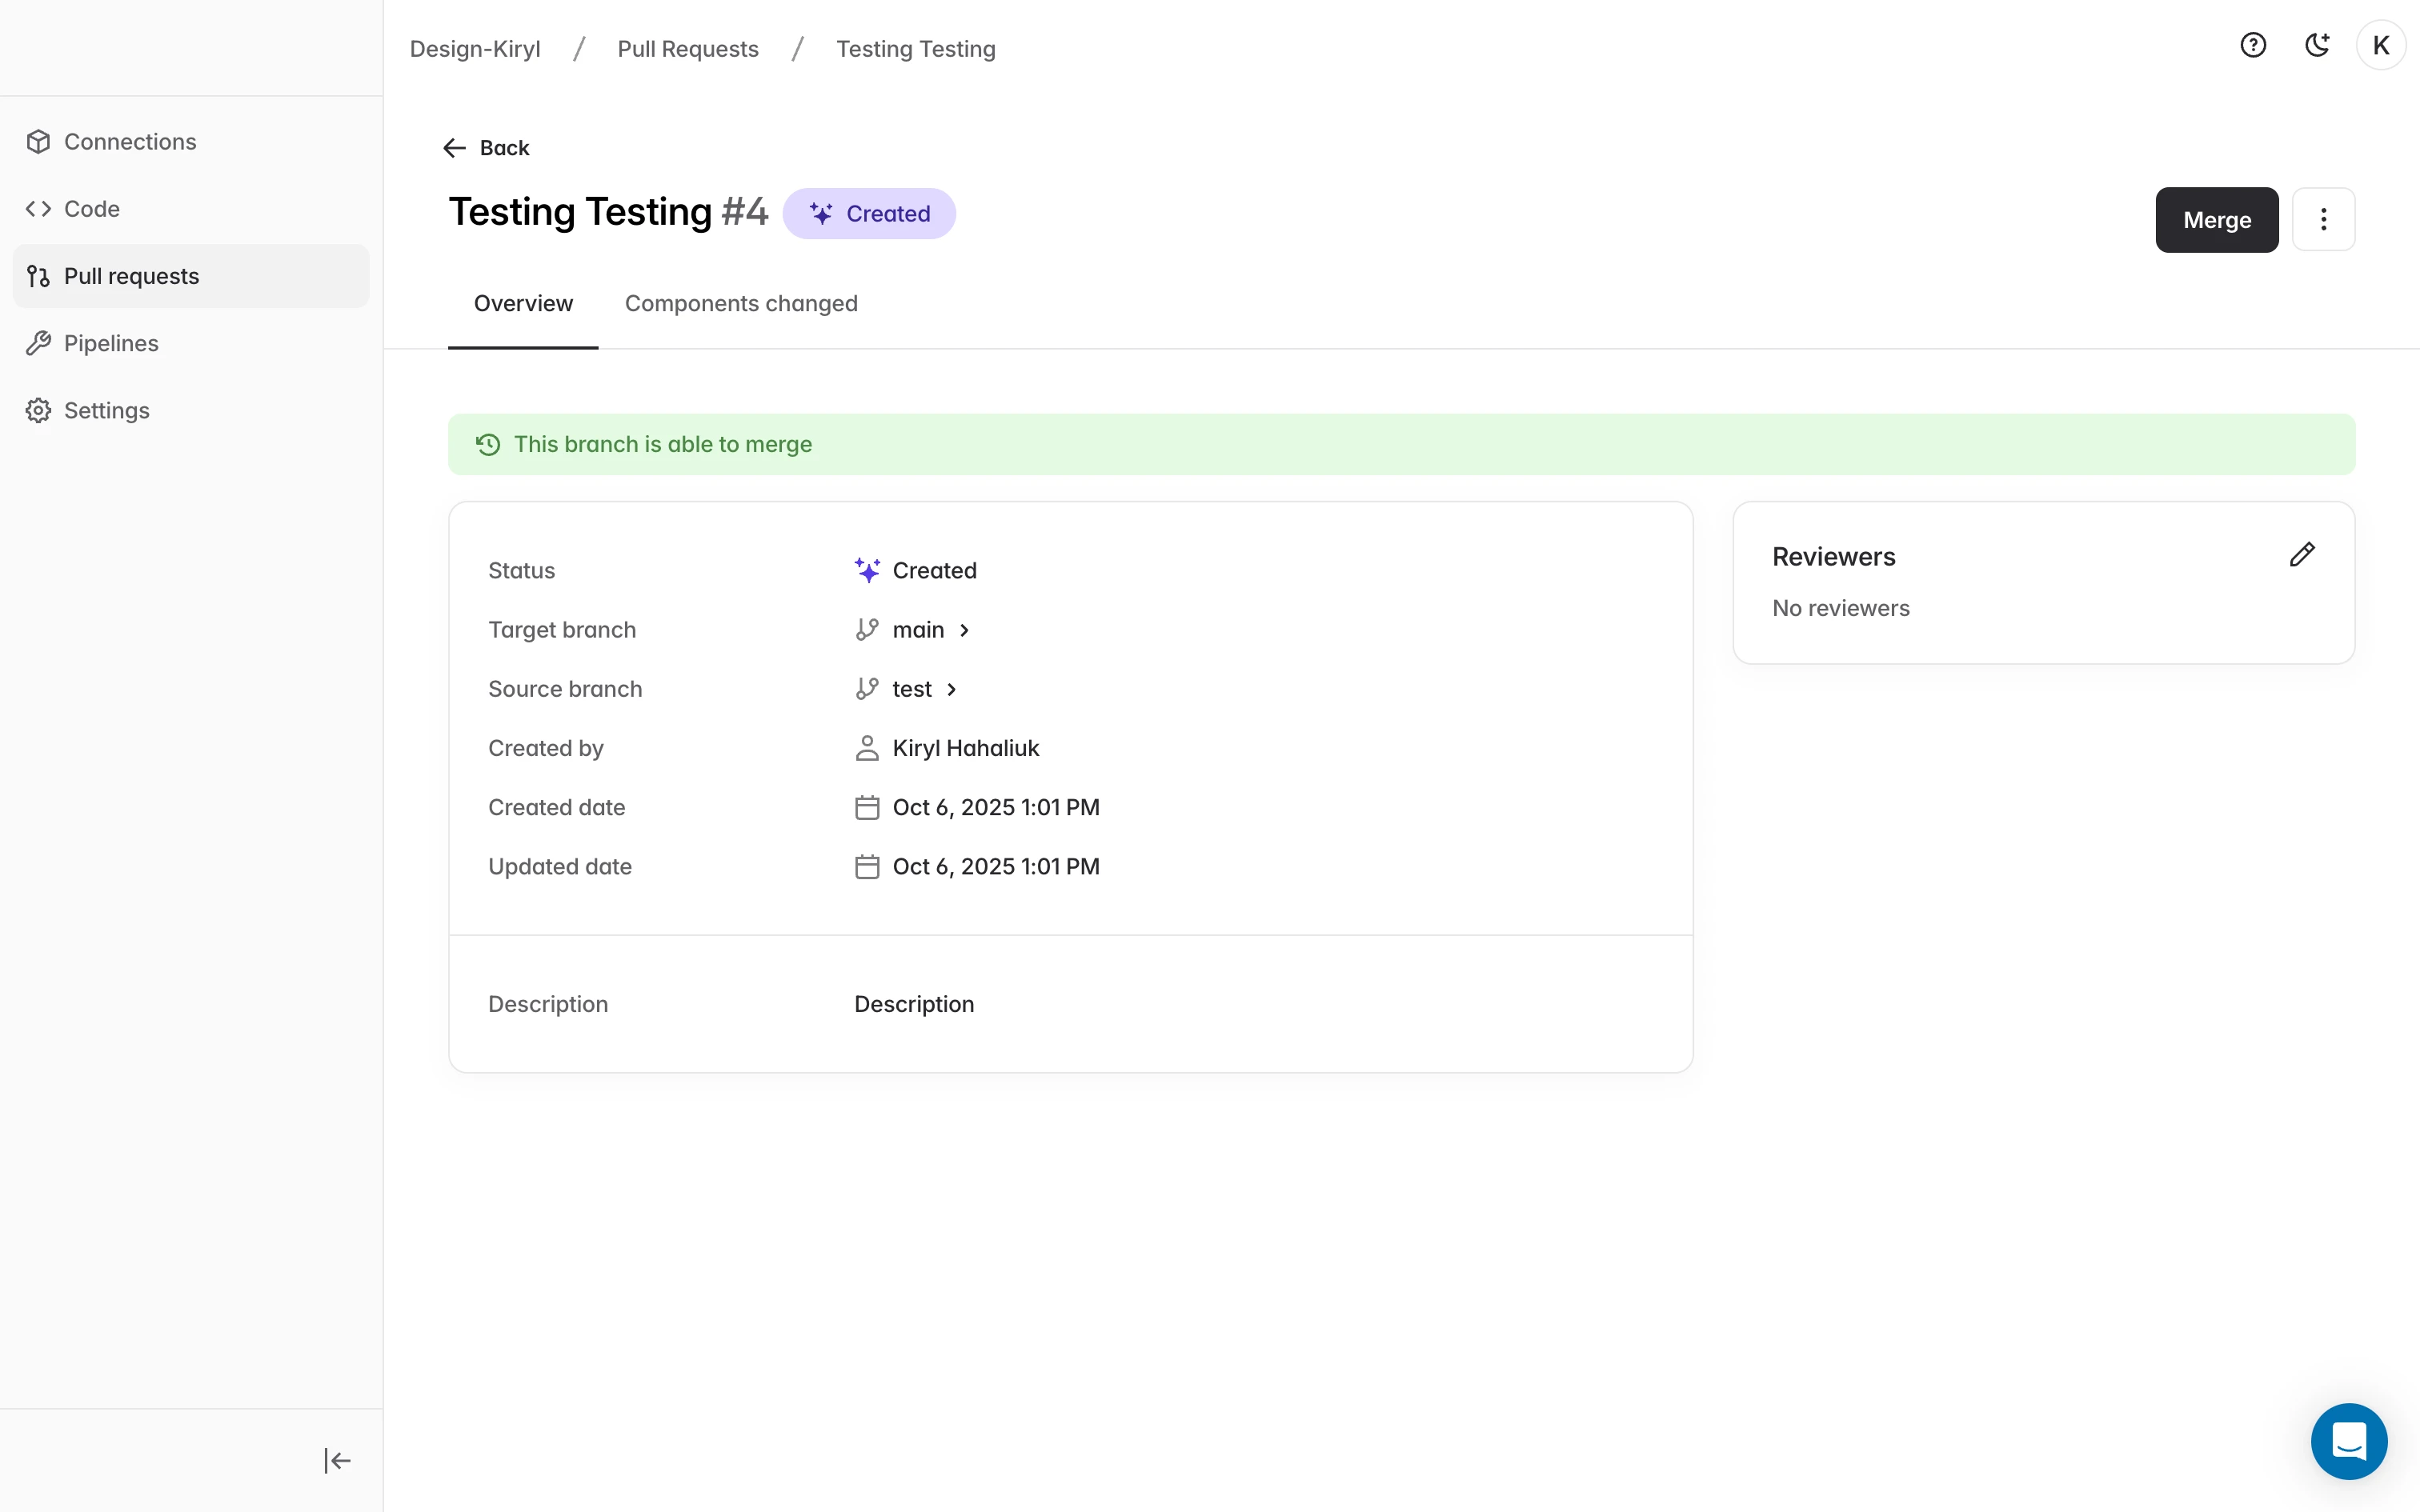The width and height of the screenshot is (2420, 1512).
Task: Edit reviewers with the pencil icon
Action: coord(2301,554)
